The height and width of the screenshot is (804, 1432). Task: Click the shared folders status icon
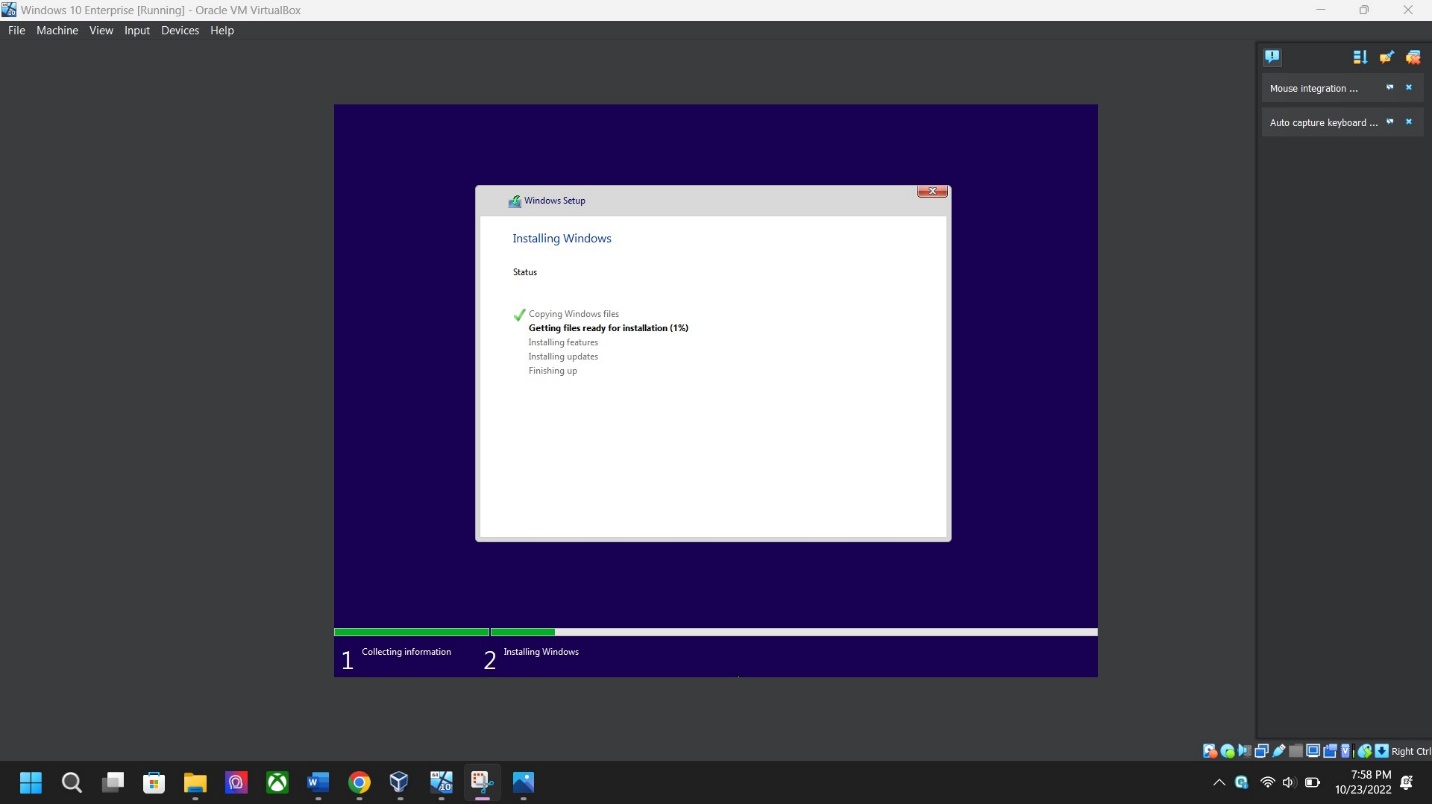pyautogui.click(x=1296, y=751)
